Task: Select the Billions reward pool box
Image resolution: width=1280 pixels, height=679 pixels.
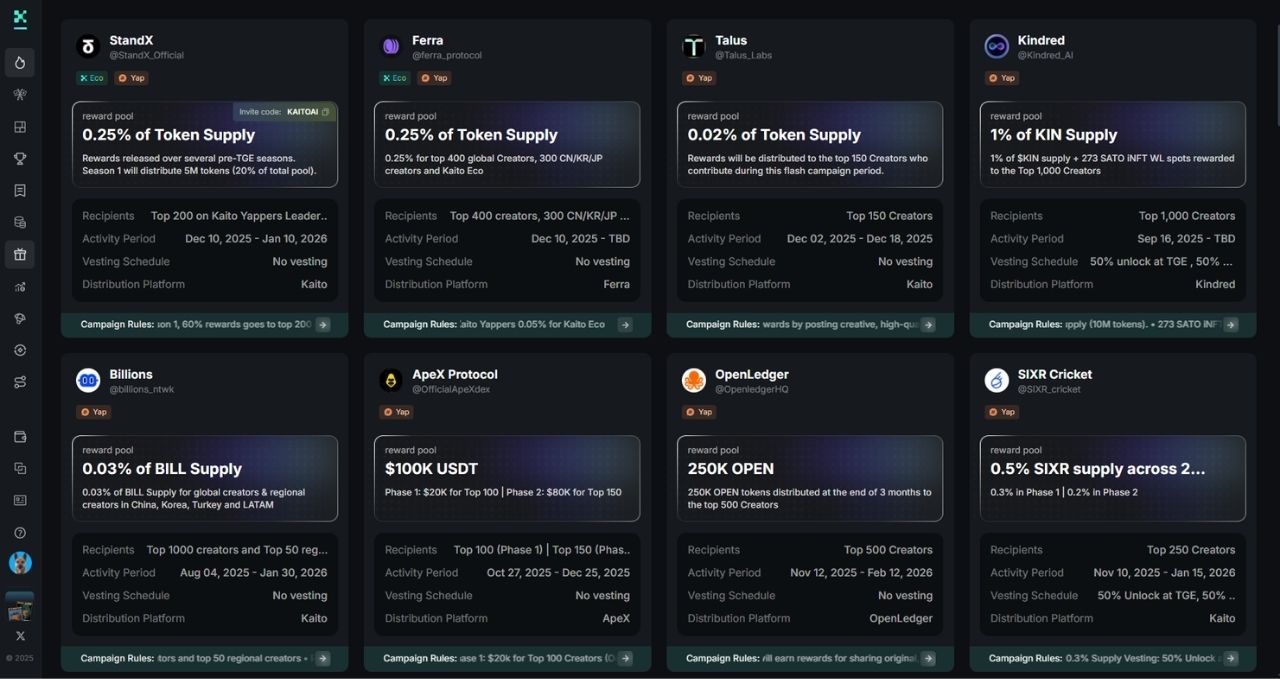Action: coord(204,478)
